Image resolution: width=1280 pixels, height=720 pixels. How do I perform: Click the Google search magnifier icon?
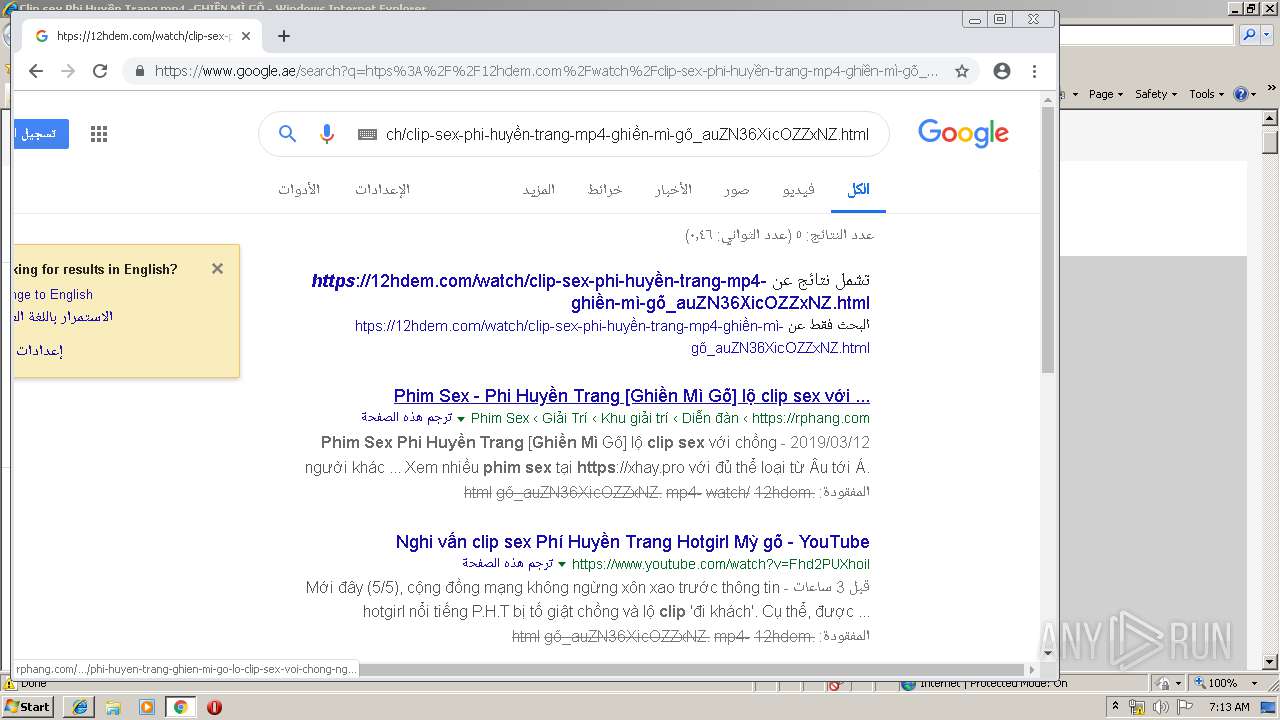click(x=288, y=134)
